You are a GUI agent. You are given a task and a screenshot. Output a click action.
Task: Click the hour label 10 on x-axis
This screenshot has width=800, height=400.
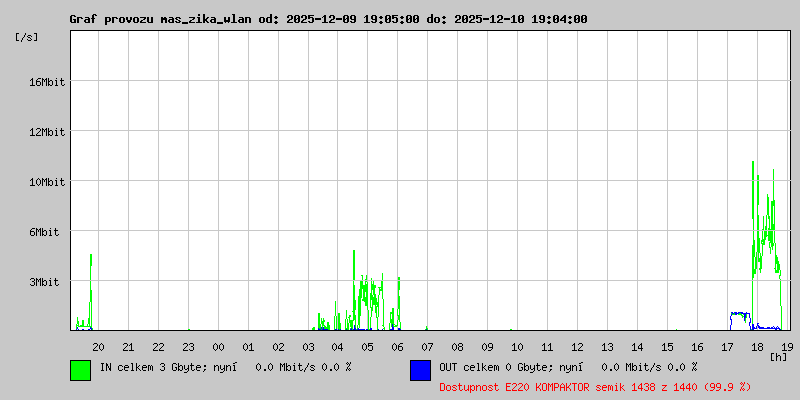[x=517, y=347]
